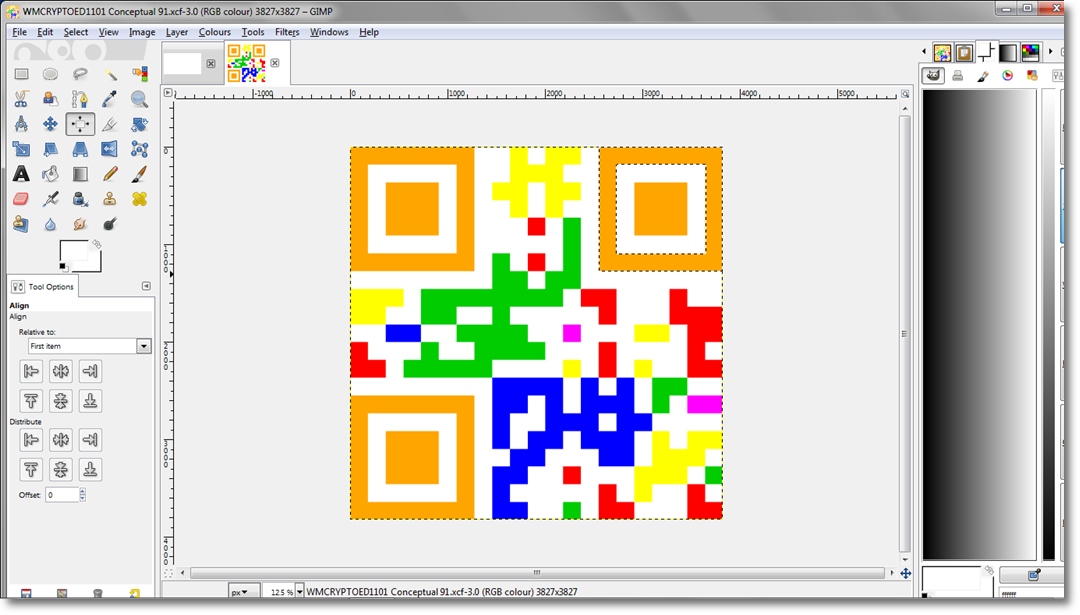Select the Airbrush tool
1080x615 pixels.
pyautogui.click(x=50, y=199)
